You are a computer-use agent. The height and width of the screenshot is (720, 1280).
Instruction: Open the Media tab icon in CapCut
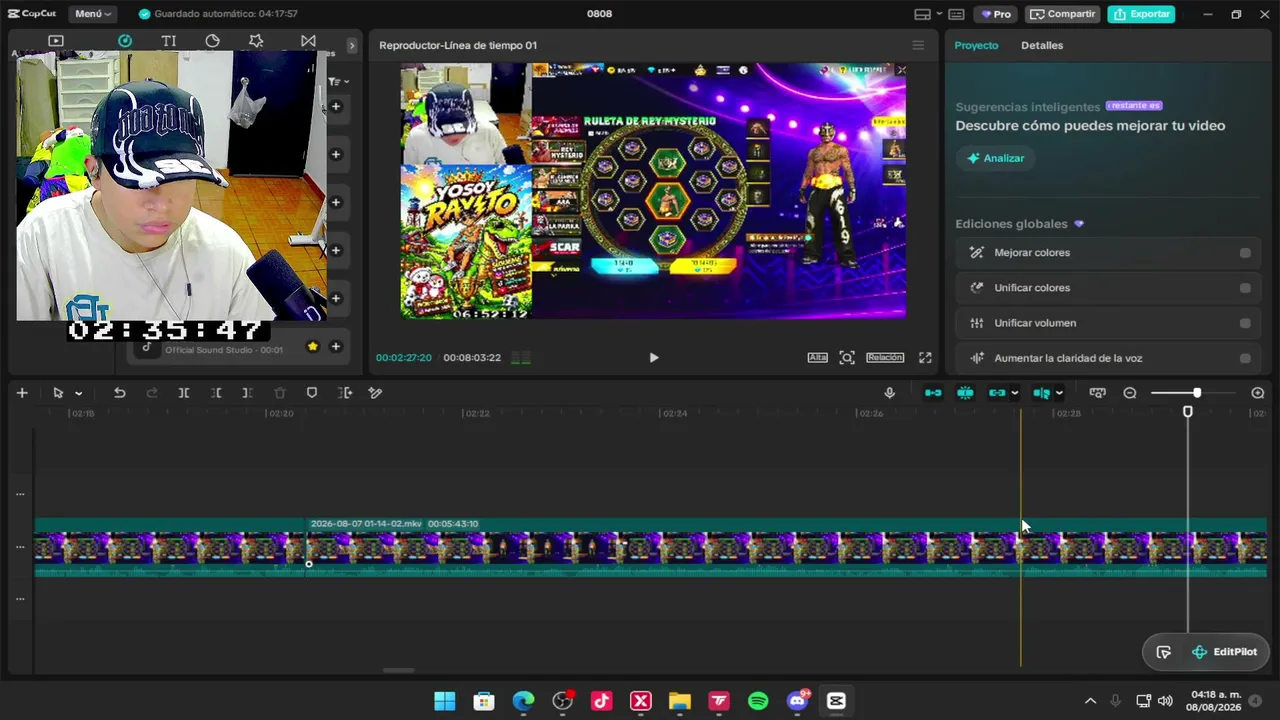(56, 41)
